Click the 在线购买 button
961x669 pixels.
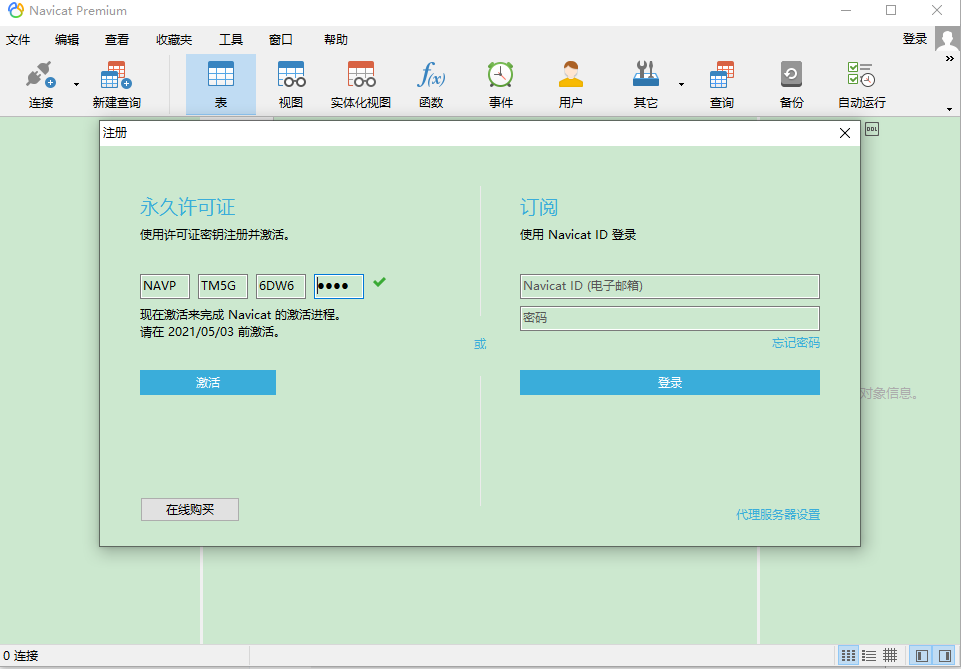tap(190, 510)
